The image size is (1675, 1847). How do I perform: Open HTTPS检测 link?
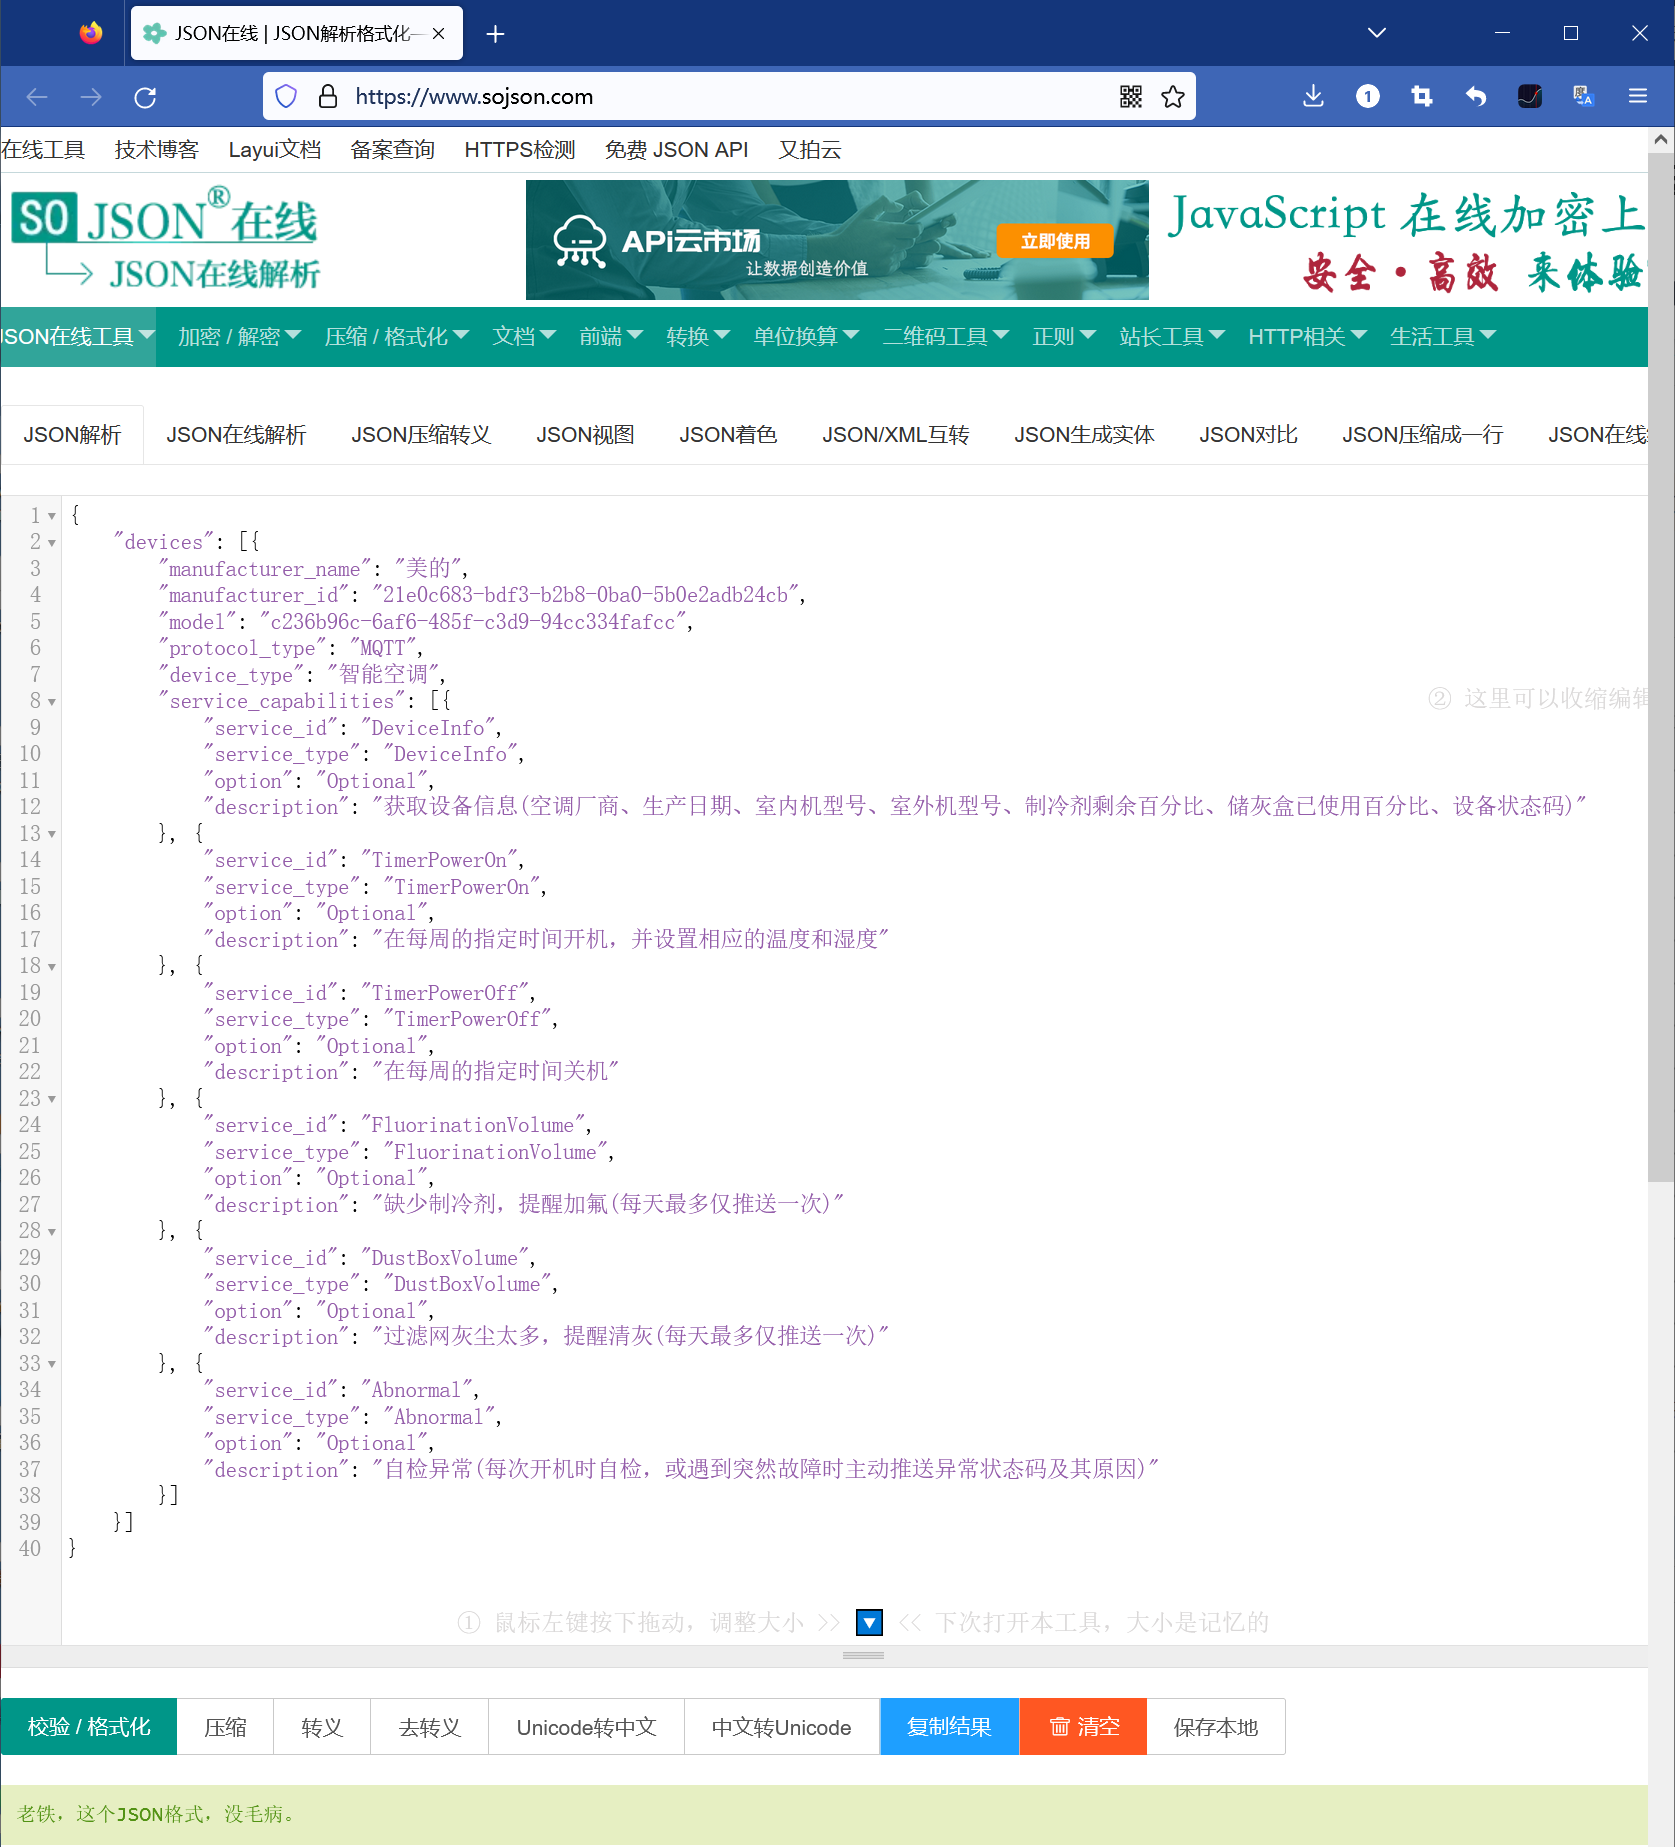pos(520,150)
